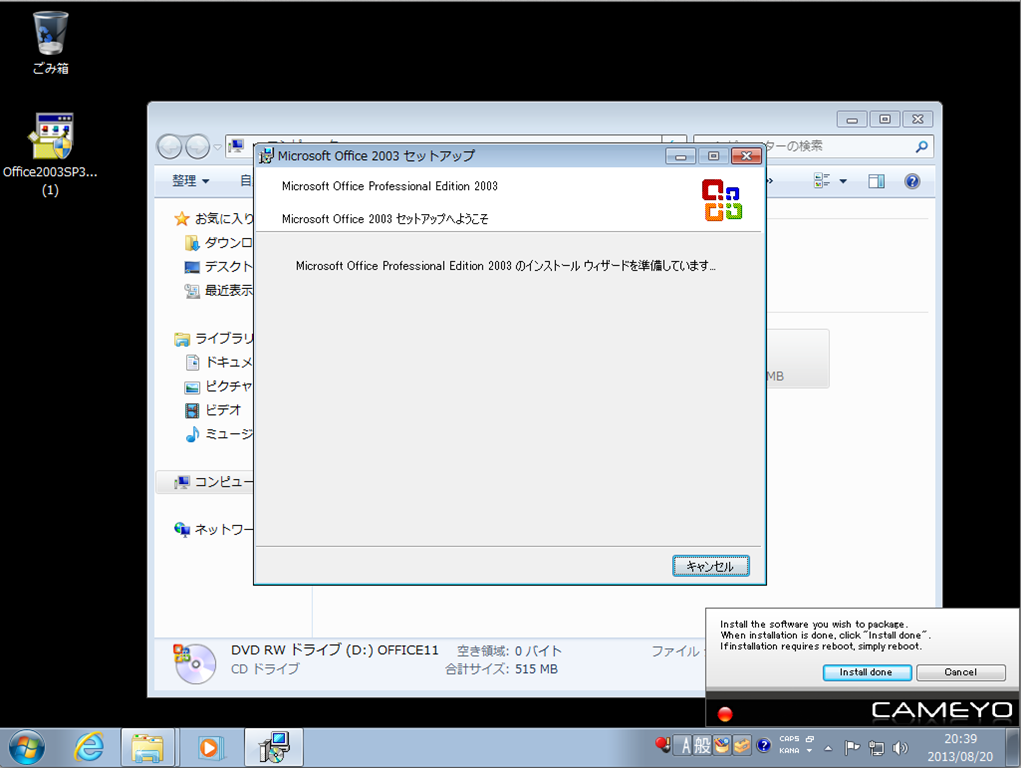Open Action Center flag icon
This screenshot has height=768, width=1021.
852,748
